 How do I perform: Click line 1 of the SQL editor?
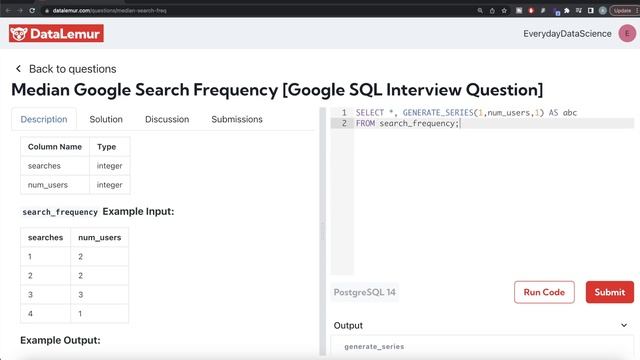[466, 113]
